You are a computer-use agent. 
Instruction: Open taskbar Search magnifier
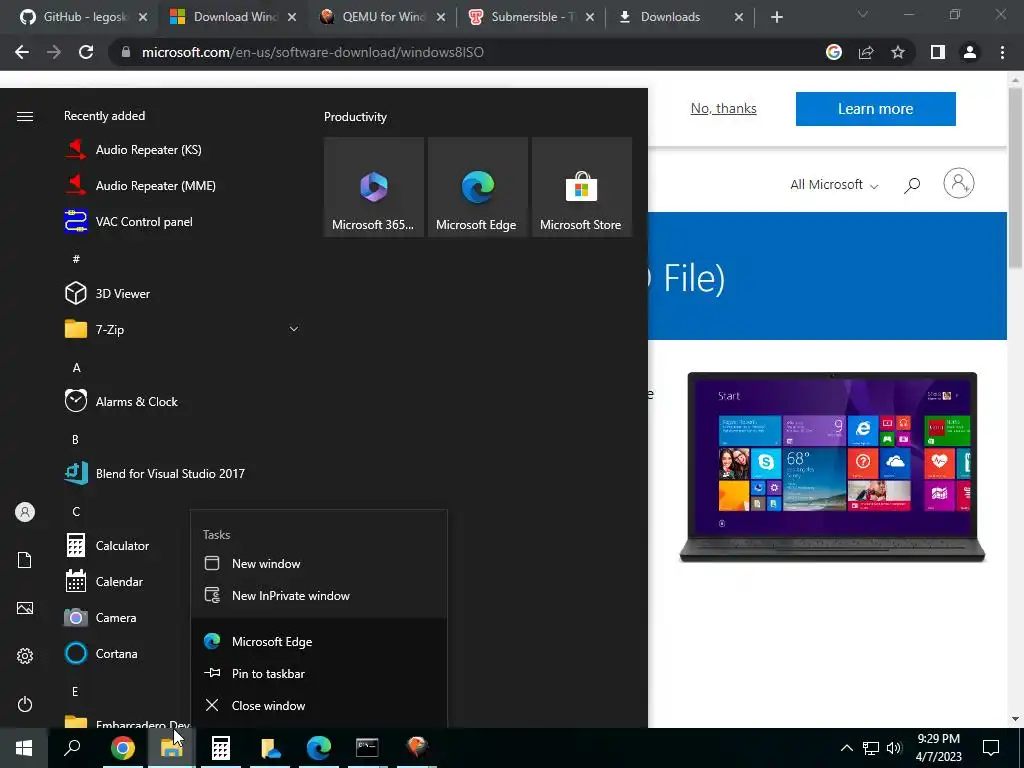coord(72,747)
